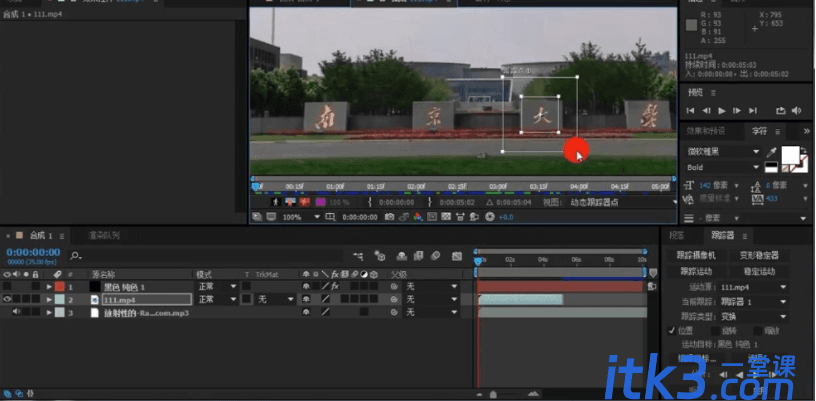816x401 pixels.
Task: Switch to the 合成 1 timeline tab
Action: point(41,236)
